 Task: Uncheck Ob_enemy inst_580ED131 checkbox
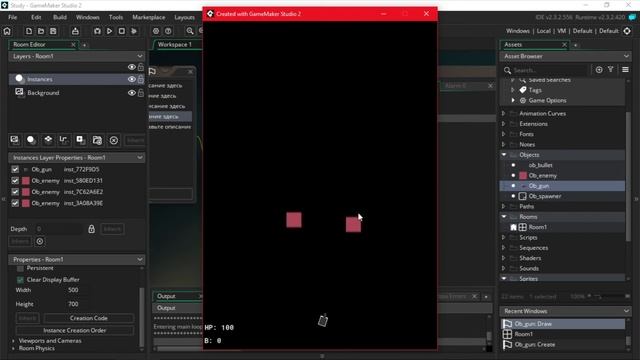click(15, 180)
